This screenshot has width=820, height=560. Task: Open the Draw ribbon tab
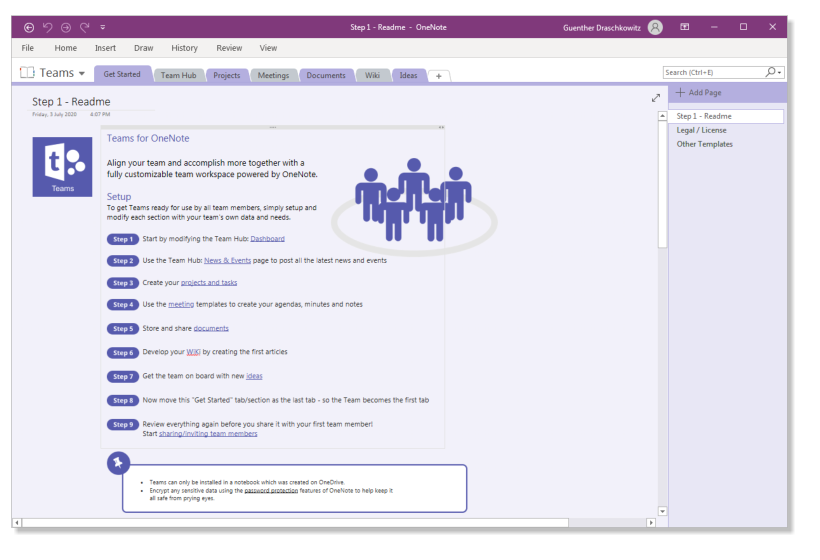143,48
